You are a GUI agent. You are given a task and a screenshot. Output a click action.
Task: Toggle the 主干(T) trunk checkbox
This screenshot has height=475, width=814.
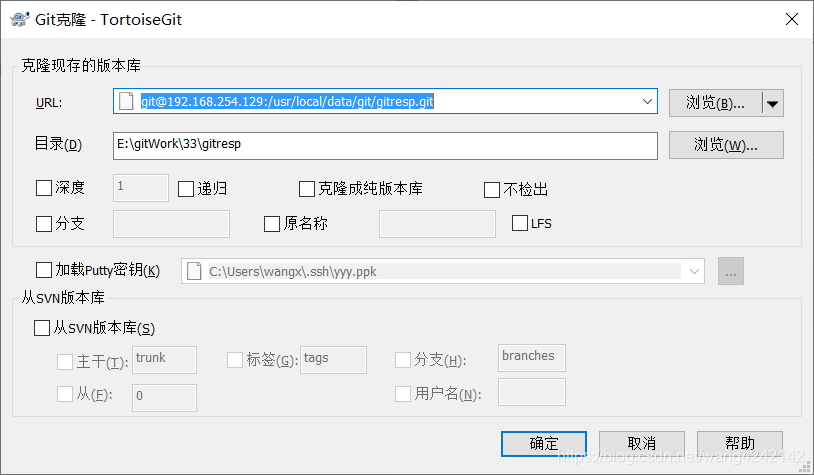(65, 362)
